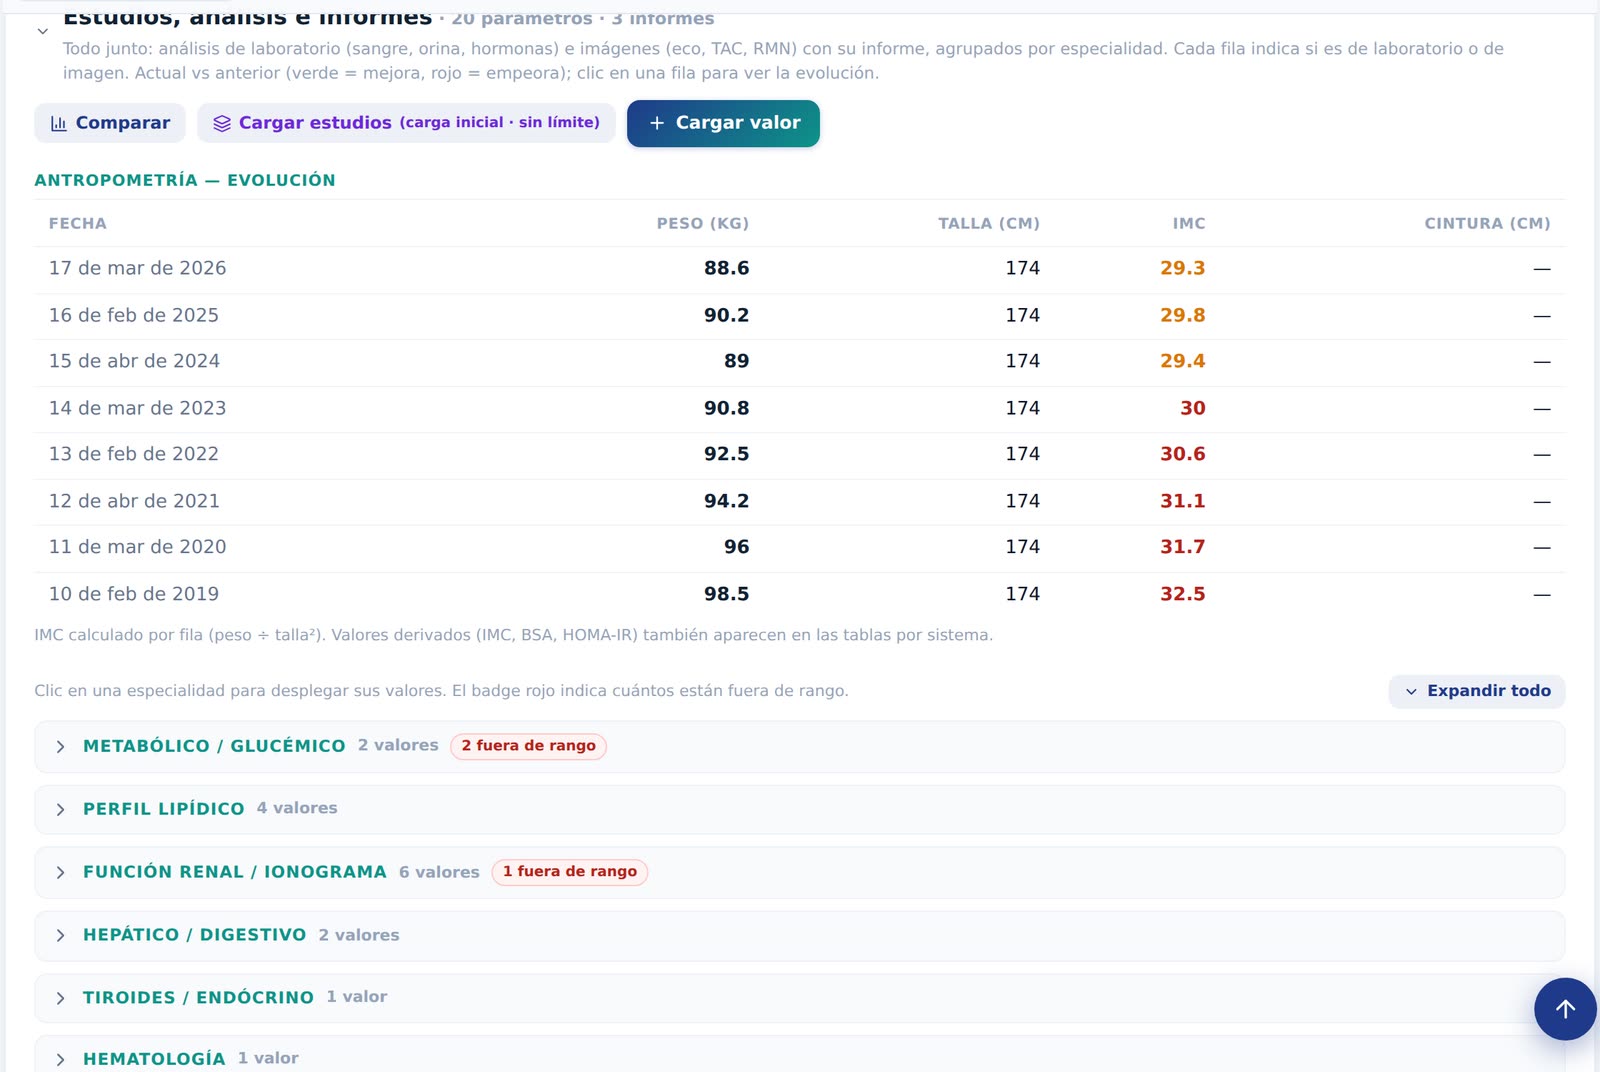Image resolution: width=1600 pixels, height=1072 pixels.
Task: Click the IMC value 30
Action: point(1192,409)
